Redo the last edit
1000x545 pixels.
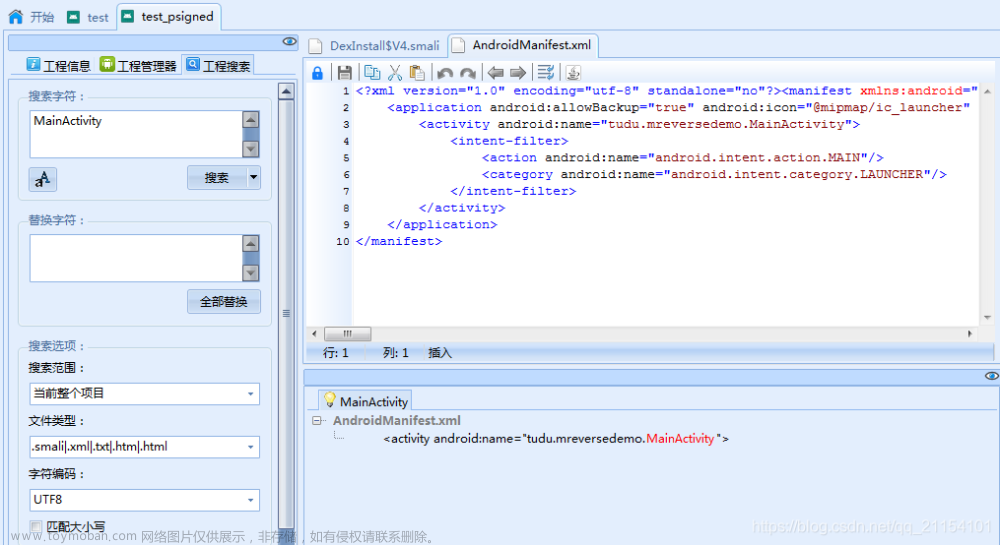coord(467,73)
